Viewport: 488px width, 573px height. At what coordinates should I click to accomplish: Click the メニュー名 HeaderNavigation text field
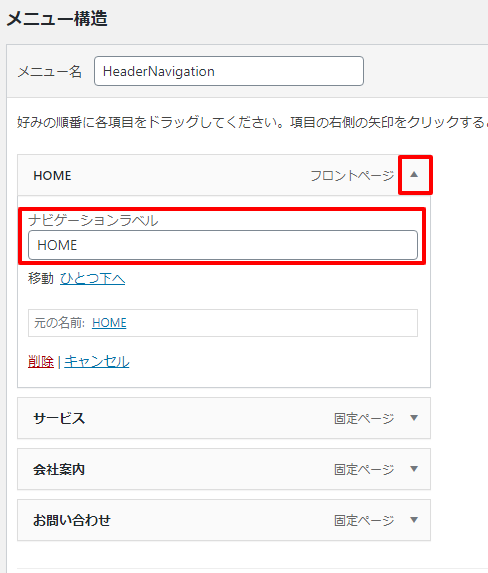tap(229, 71)
